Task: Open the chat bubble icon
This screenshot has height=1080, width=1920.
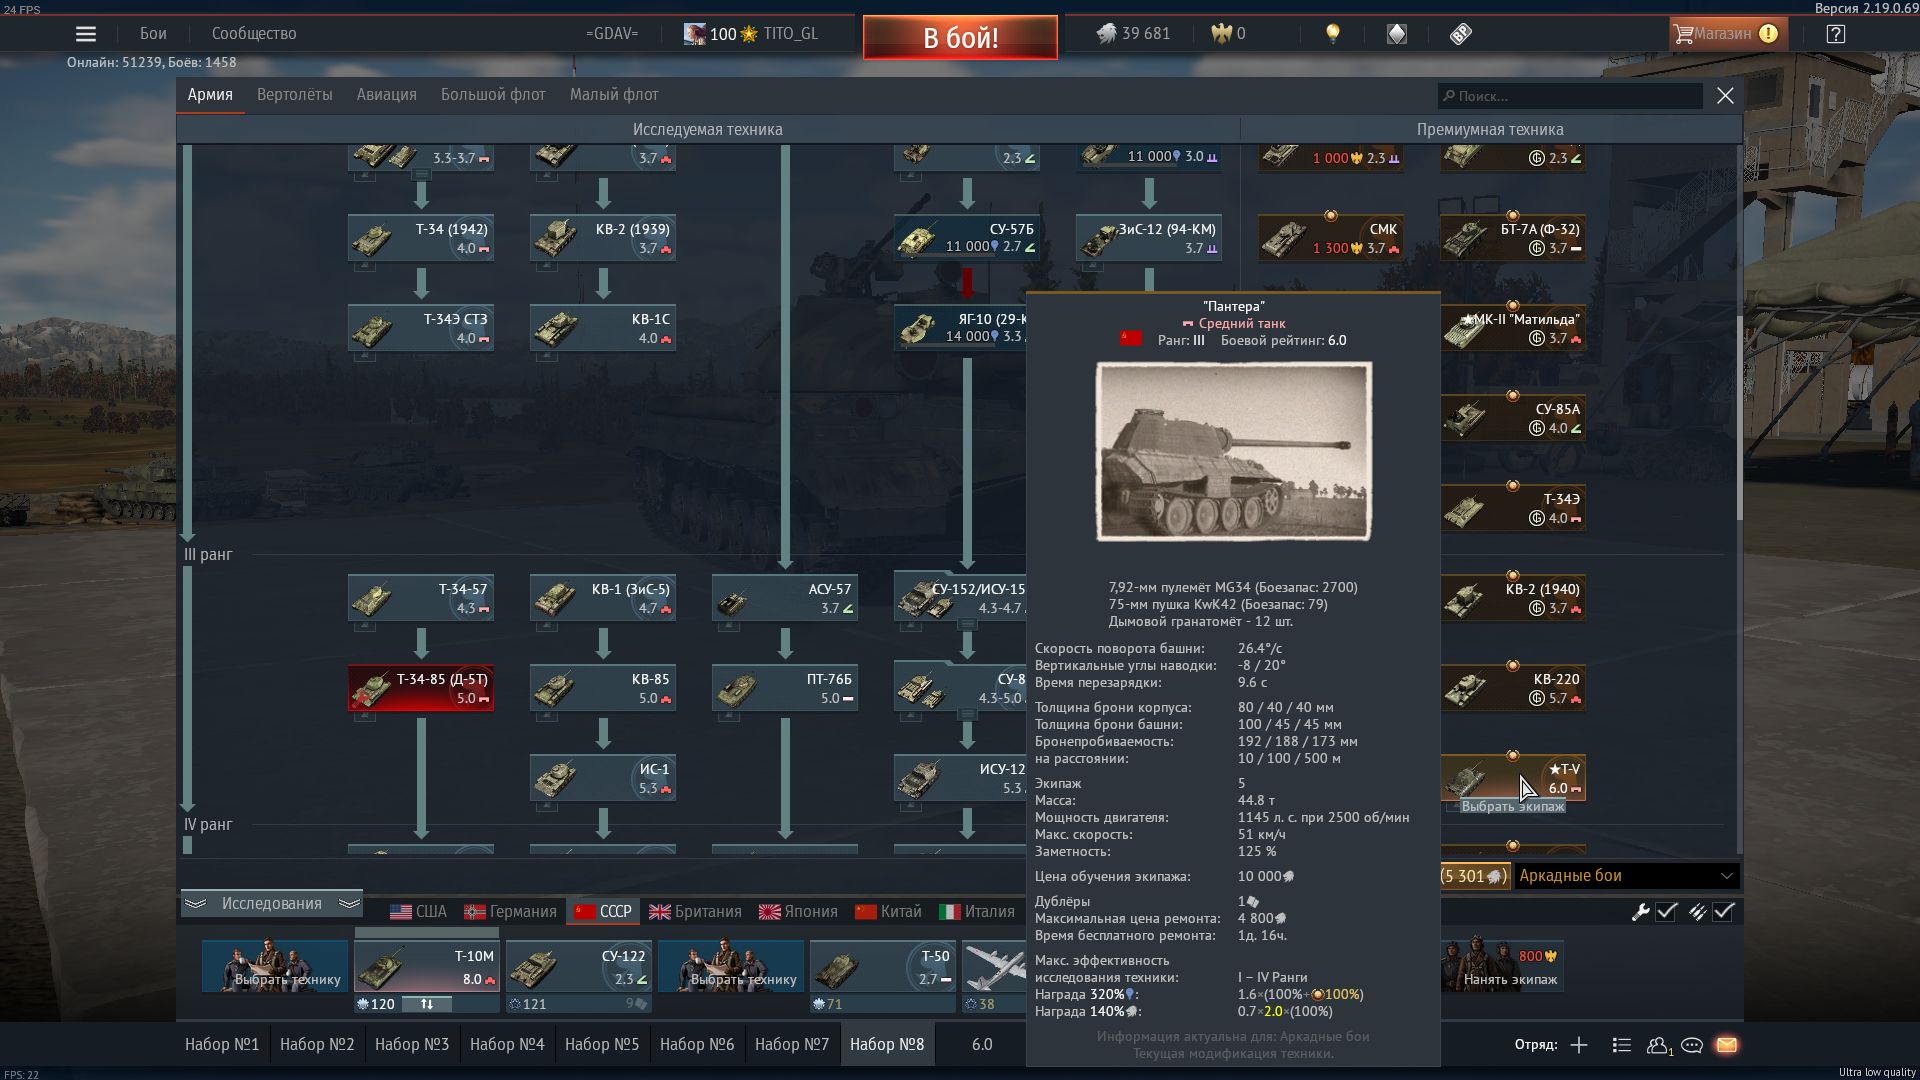Action: click(1692, 1045)
